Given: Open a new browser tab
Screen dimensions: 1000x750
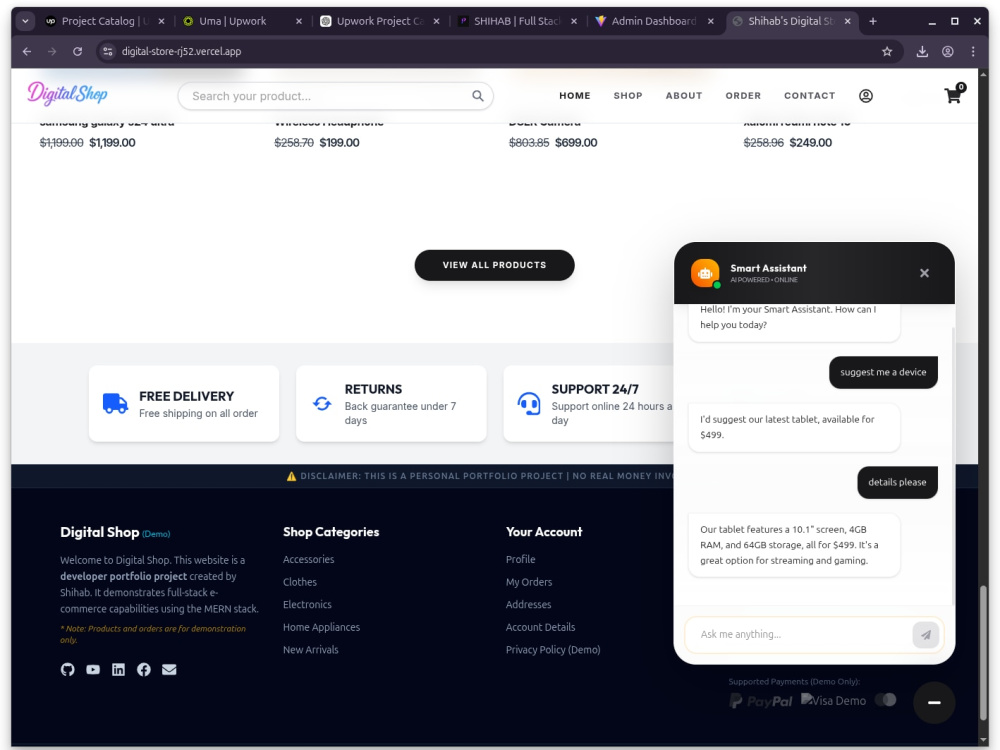Looking at the screenshot, I should (x=873, y=21).
